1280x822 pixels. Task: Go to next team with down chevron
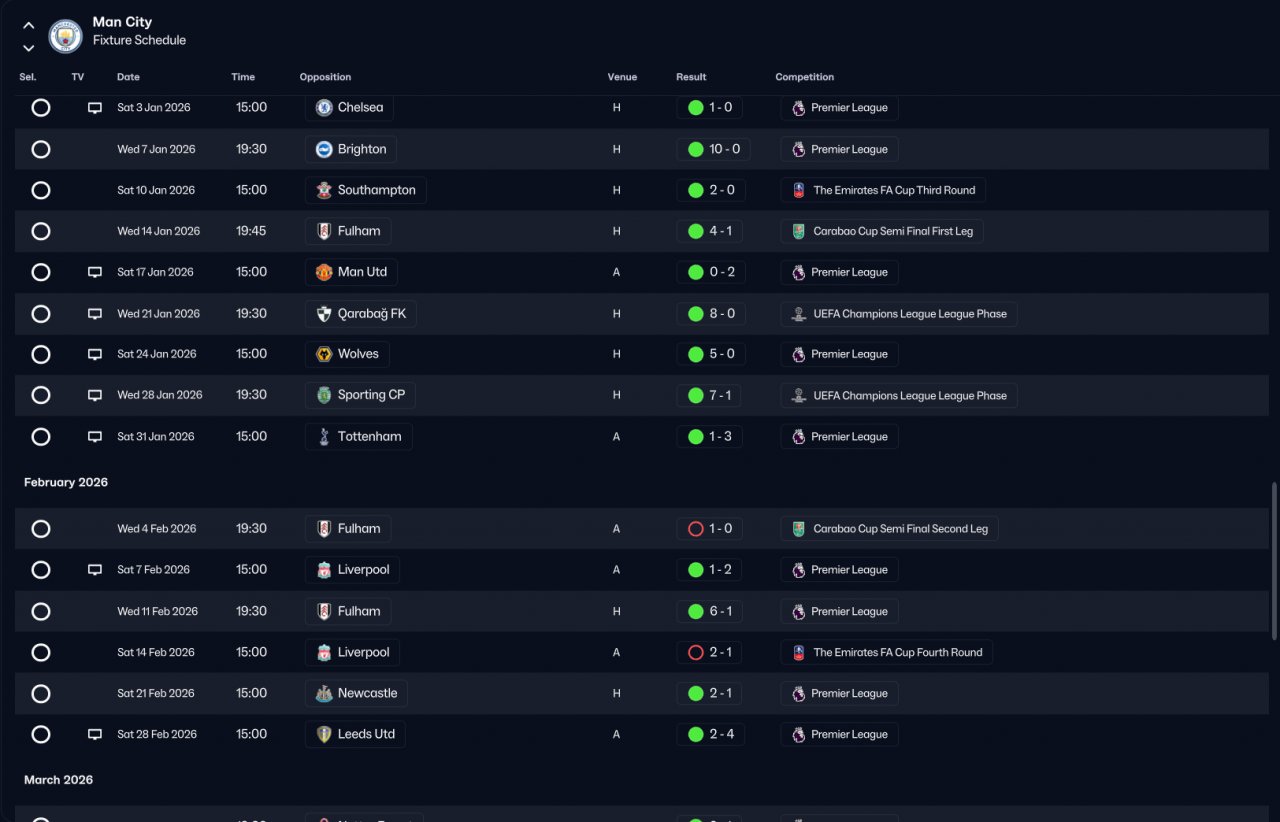coord(28,47)
